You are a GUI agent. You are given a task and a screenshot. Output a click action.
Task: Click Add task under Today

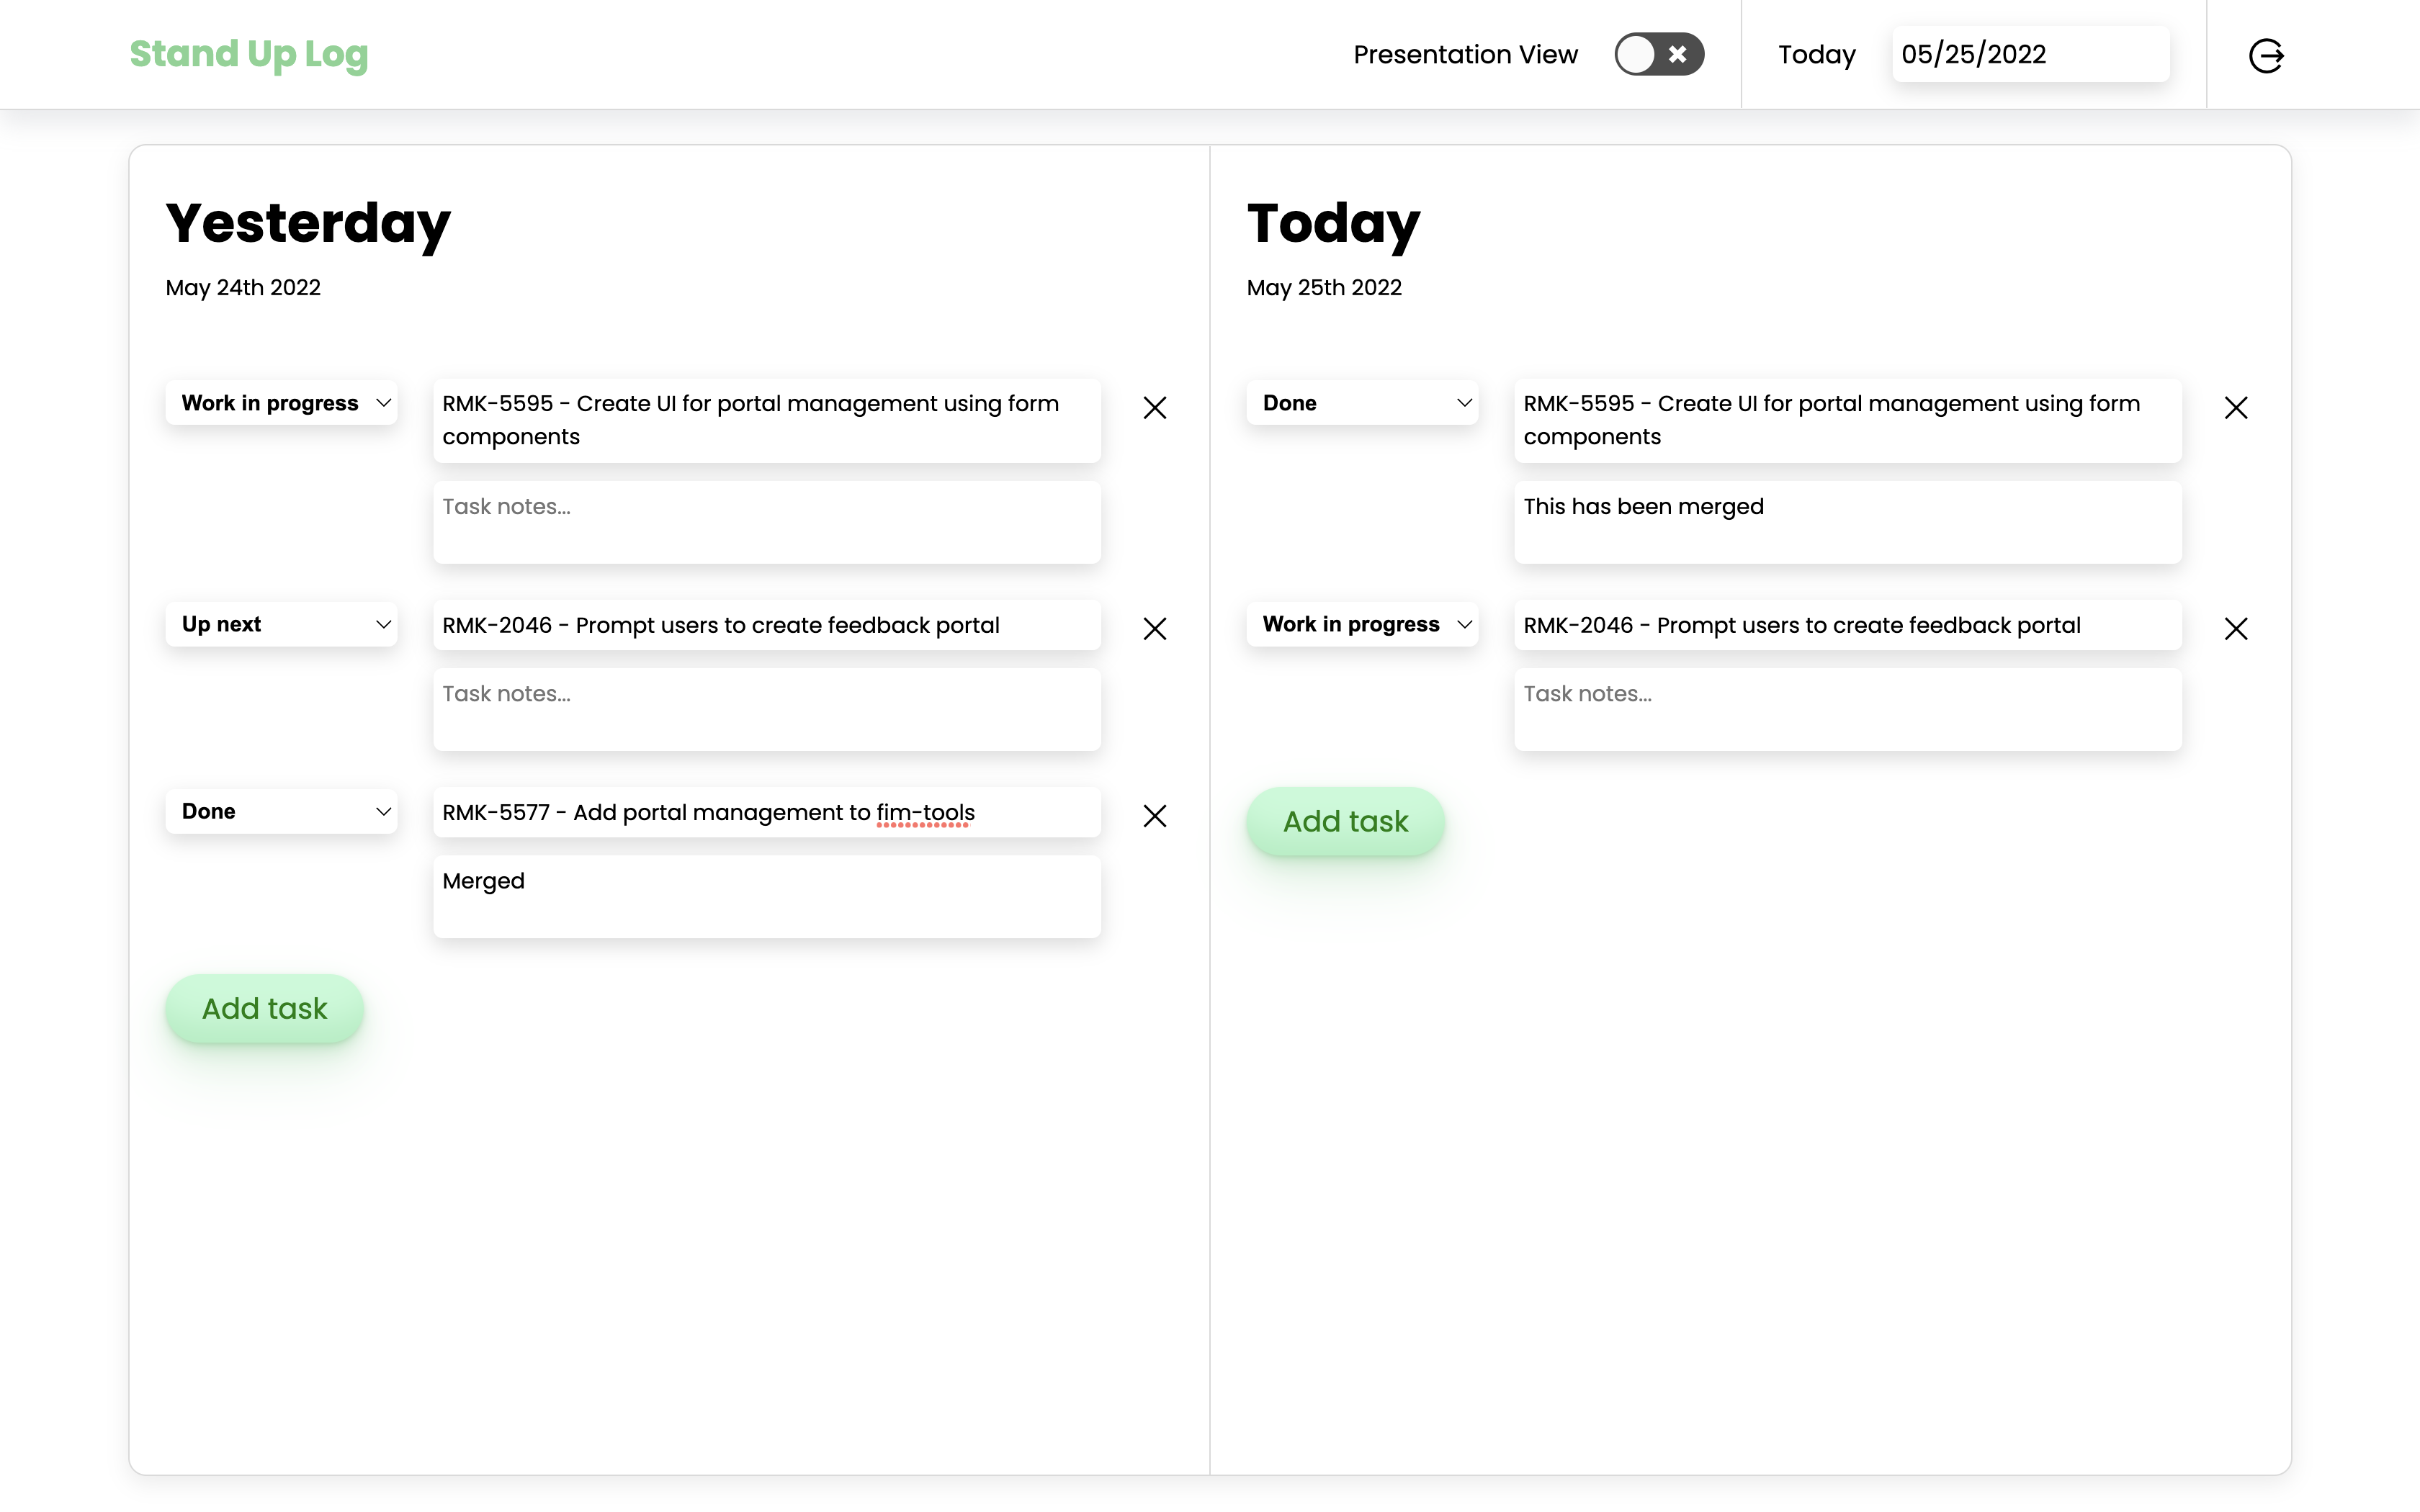[x=1345, y=821]
